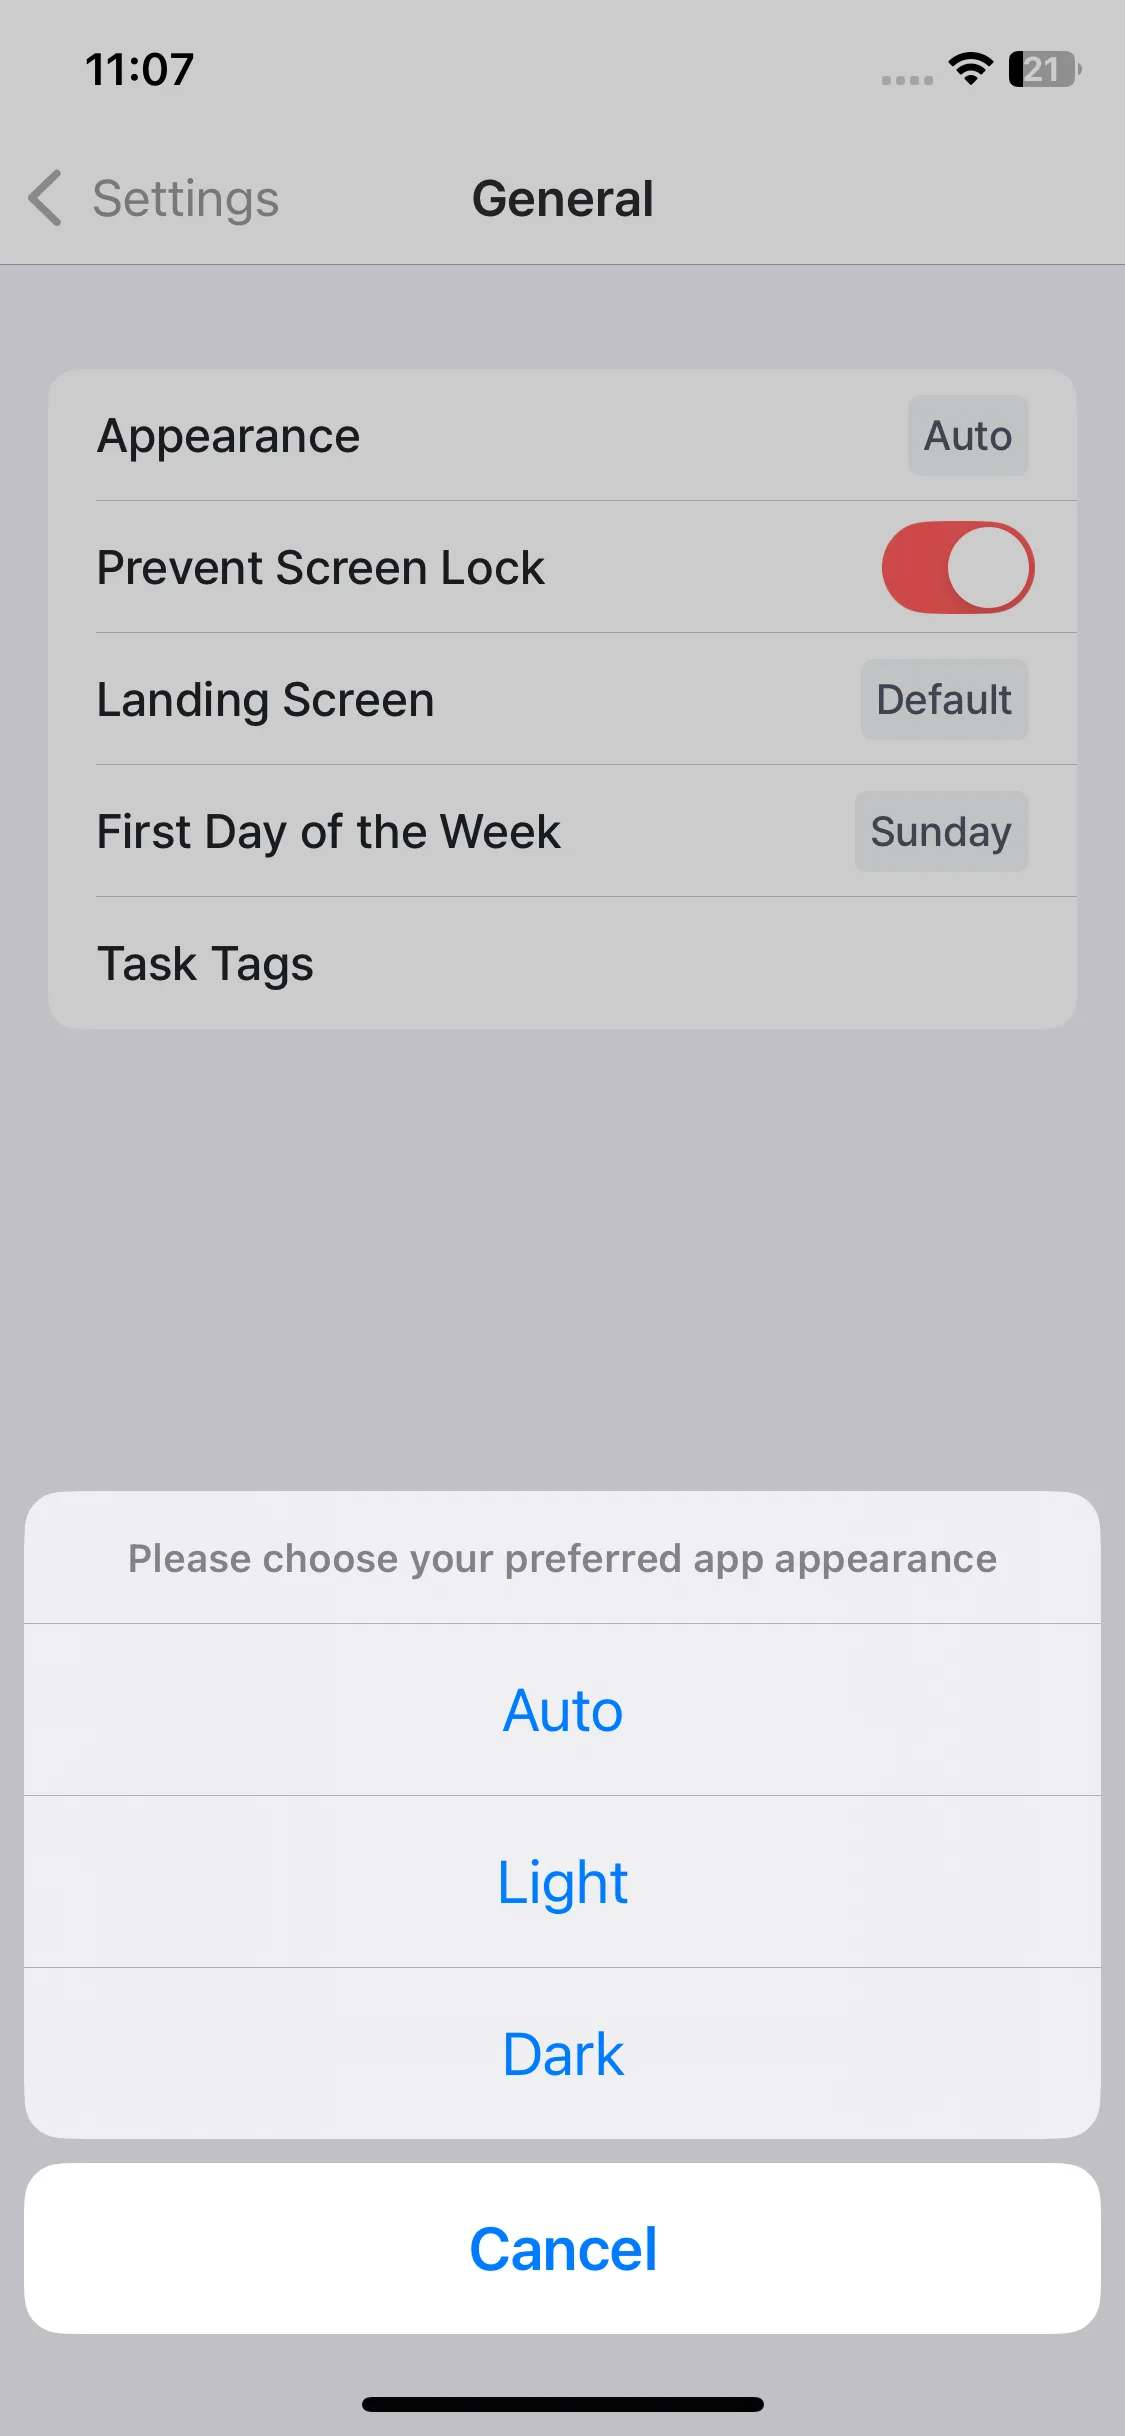This screenshot has width=1125, height=2436.
Task: Go back to Settings
Action: pos(185,198)
